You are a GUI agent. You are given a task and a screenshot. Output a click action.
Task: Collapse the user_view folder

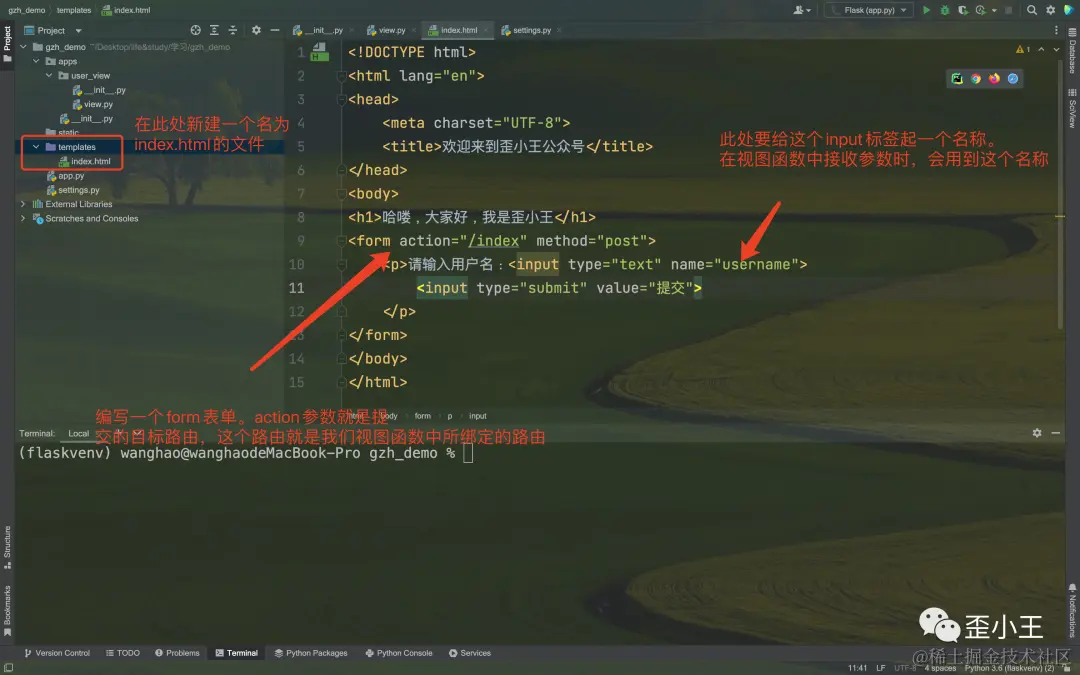(x=49, y=76)
